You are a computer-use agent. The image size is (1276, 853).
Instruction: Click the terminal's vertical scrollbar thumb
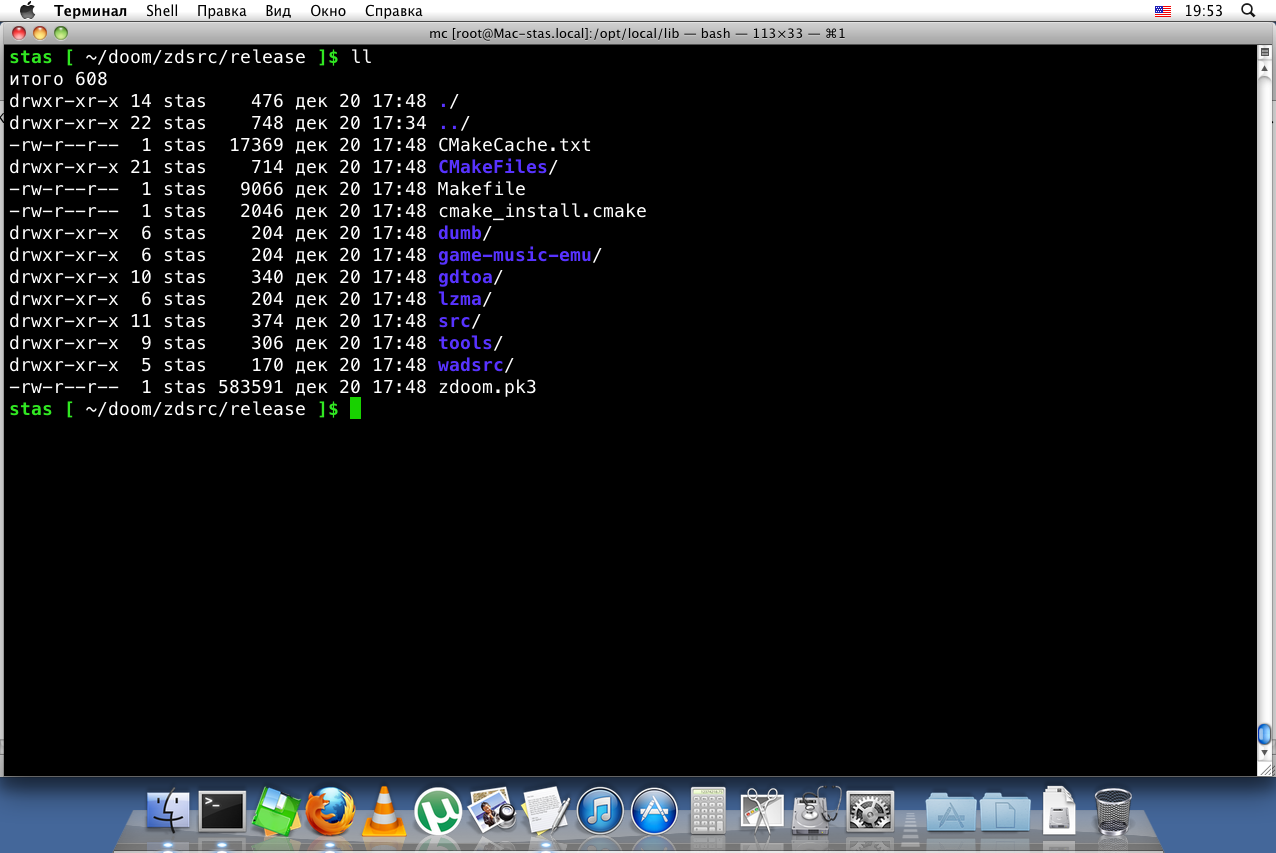tap(1265, 734)
